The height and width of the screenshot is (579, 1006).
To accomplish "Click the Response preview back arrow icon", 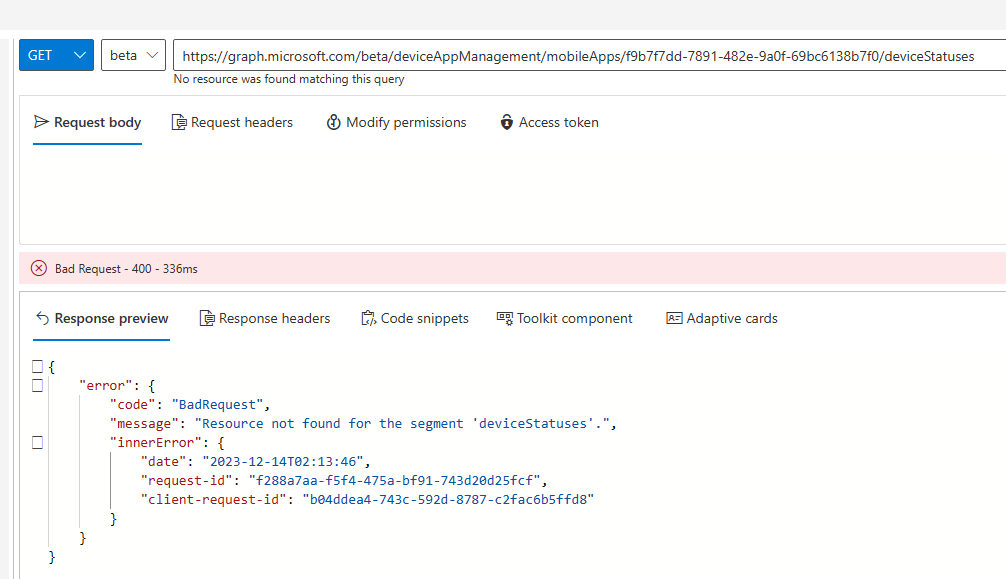I will point(41,318).
